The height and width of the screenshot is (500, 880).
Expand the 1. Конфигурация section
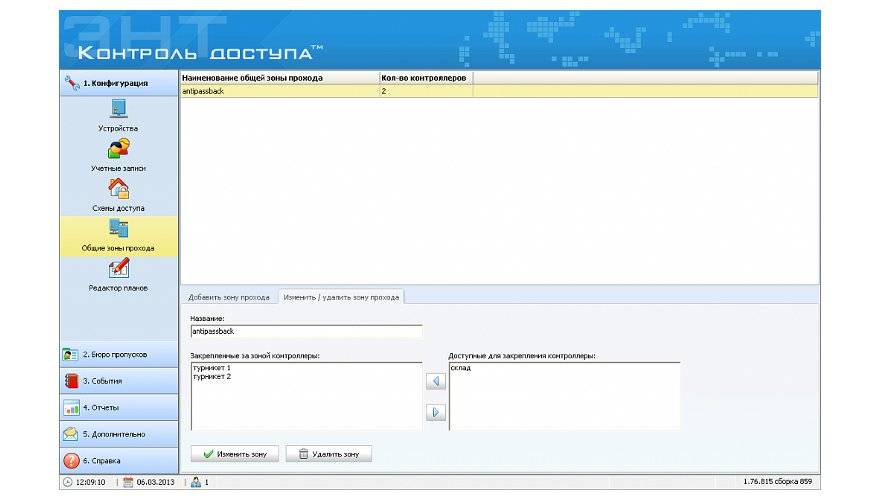pyautogui.click(x=119, y=83)
